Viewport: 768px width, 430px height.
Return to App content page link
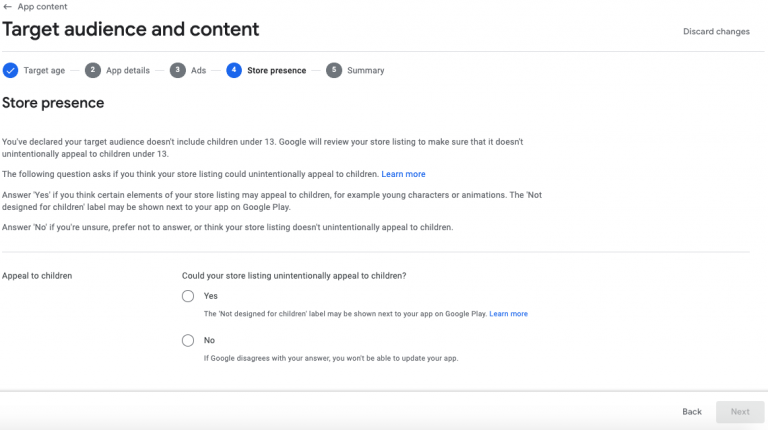[x=42, y=6]
